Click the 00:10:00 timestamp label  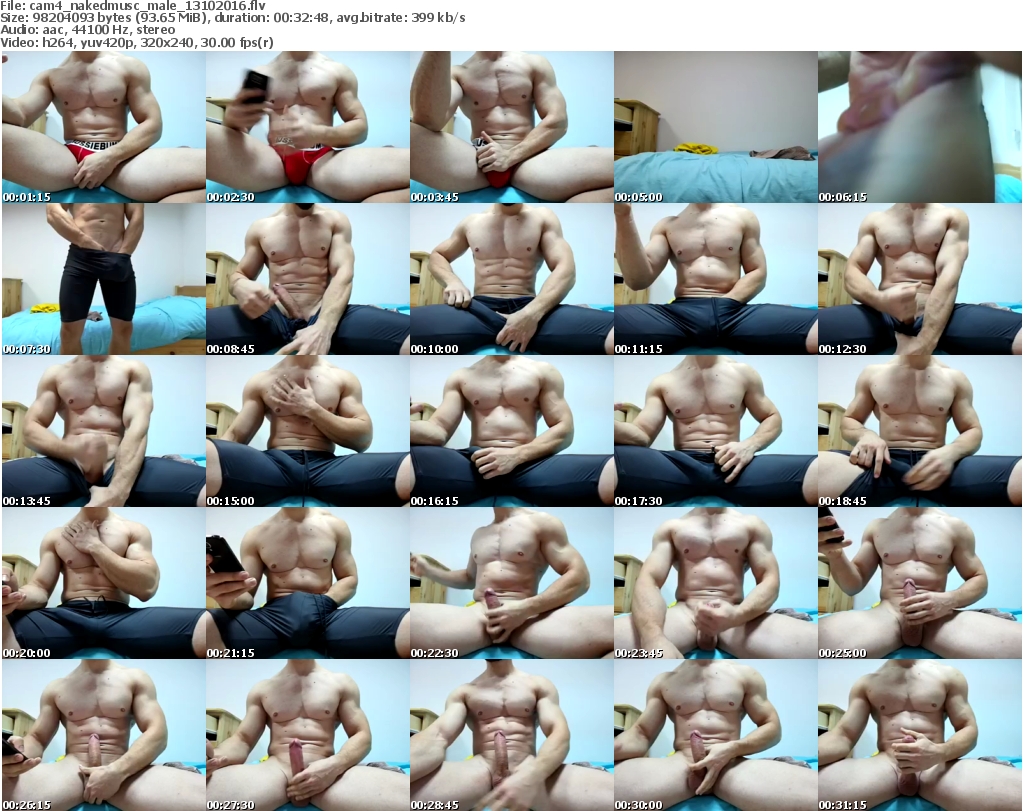pyautogui.click(x=435, y=349)
